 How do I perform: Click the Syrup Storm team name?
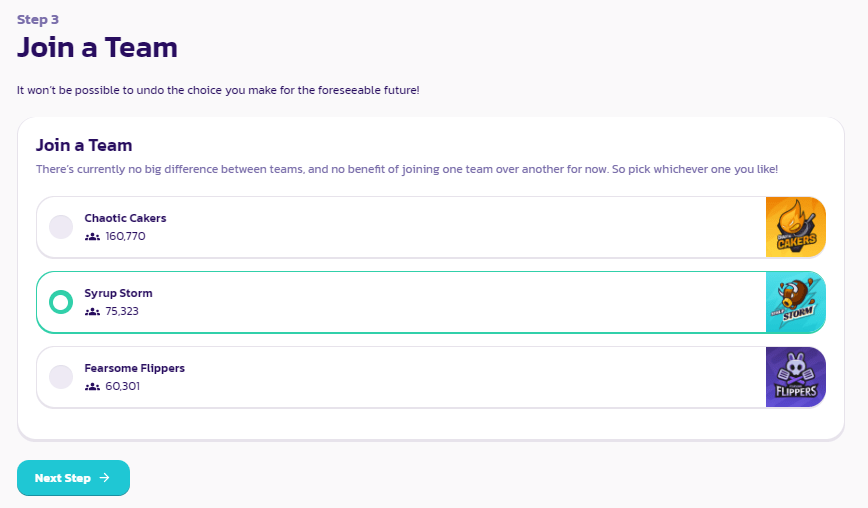click(118, 293)
